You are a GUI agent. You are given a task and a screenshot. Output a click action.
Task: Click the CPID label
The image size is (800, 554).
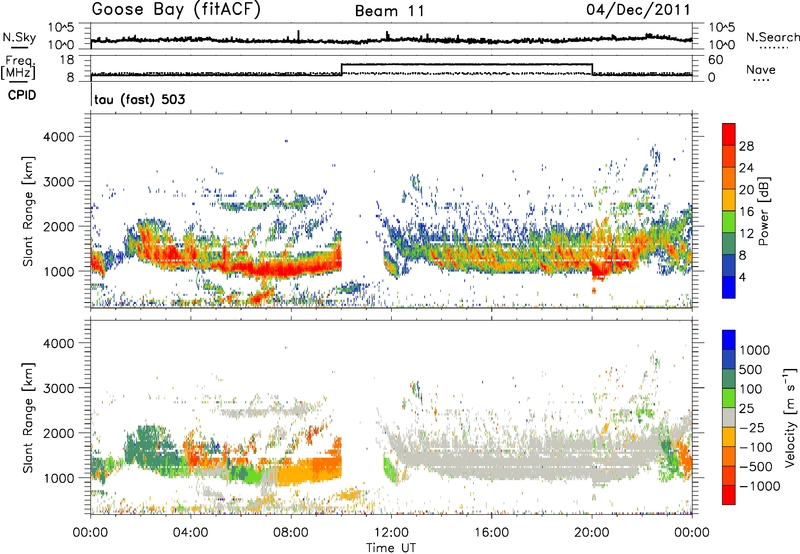point(22,95)
